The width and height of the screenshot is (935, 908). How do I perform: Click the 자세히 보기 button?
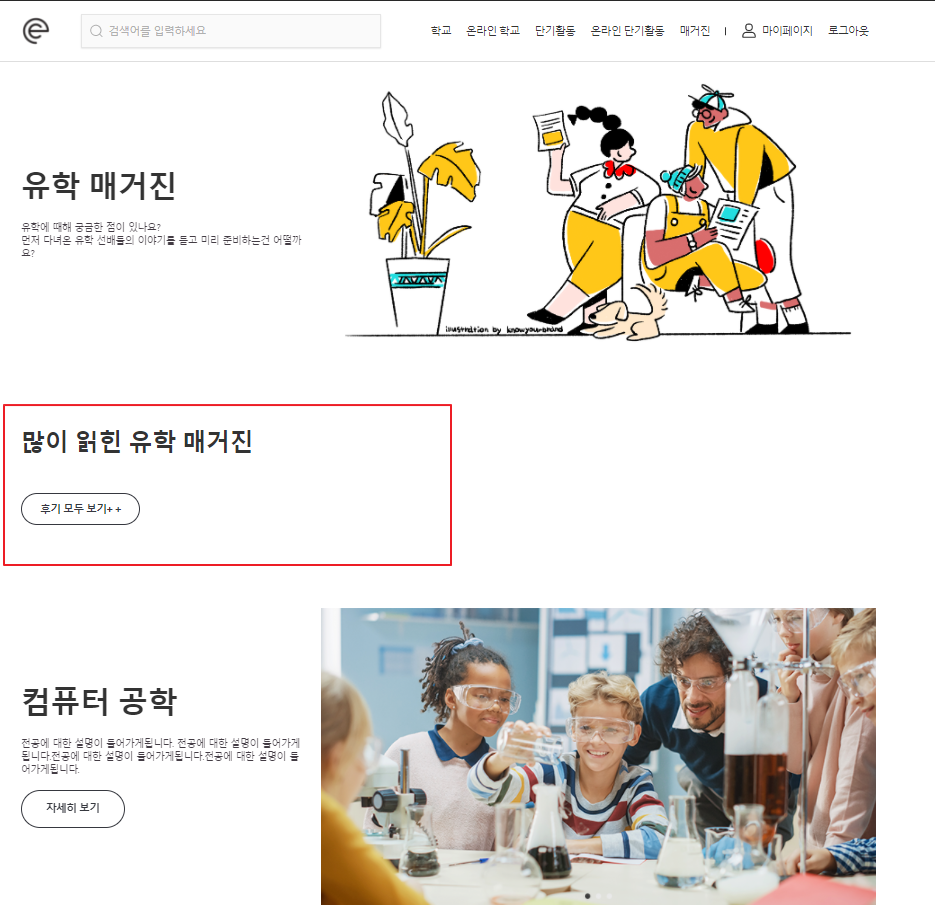click(73, 808)
